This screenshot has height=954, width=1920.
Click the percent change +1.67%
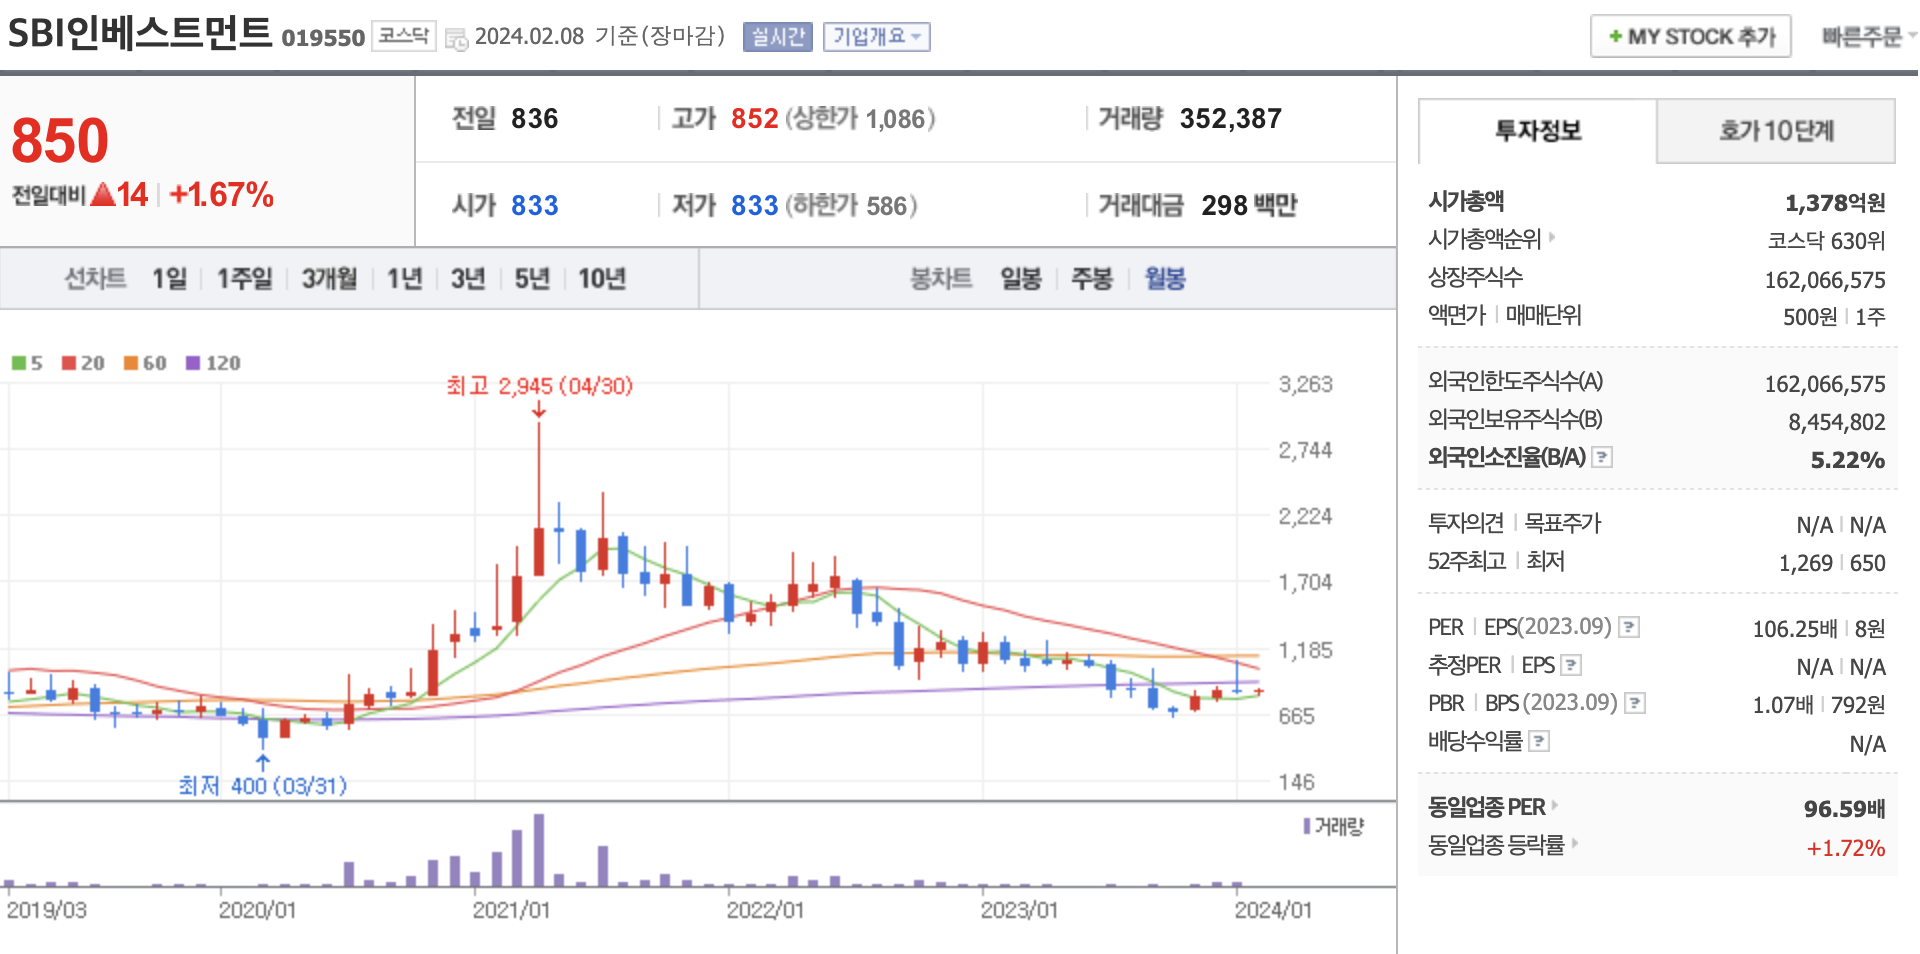tap(222, 195)
